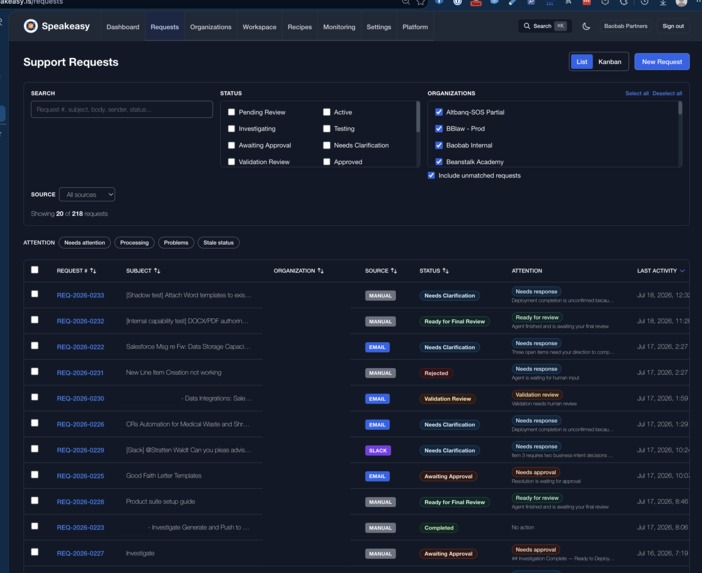Switch to the List view
This screenshot has height=573, width=702.
tap(582, 62)
